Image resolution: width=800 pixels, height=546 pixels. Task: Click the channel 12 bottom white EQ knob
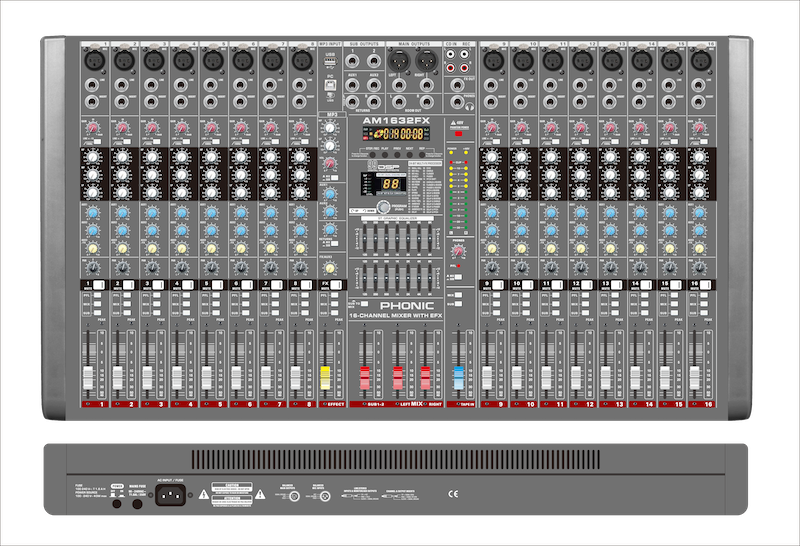(x=581, y=193)
